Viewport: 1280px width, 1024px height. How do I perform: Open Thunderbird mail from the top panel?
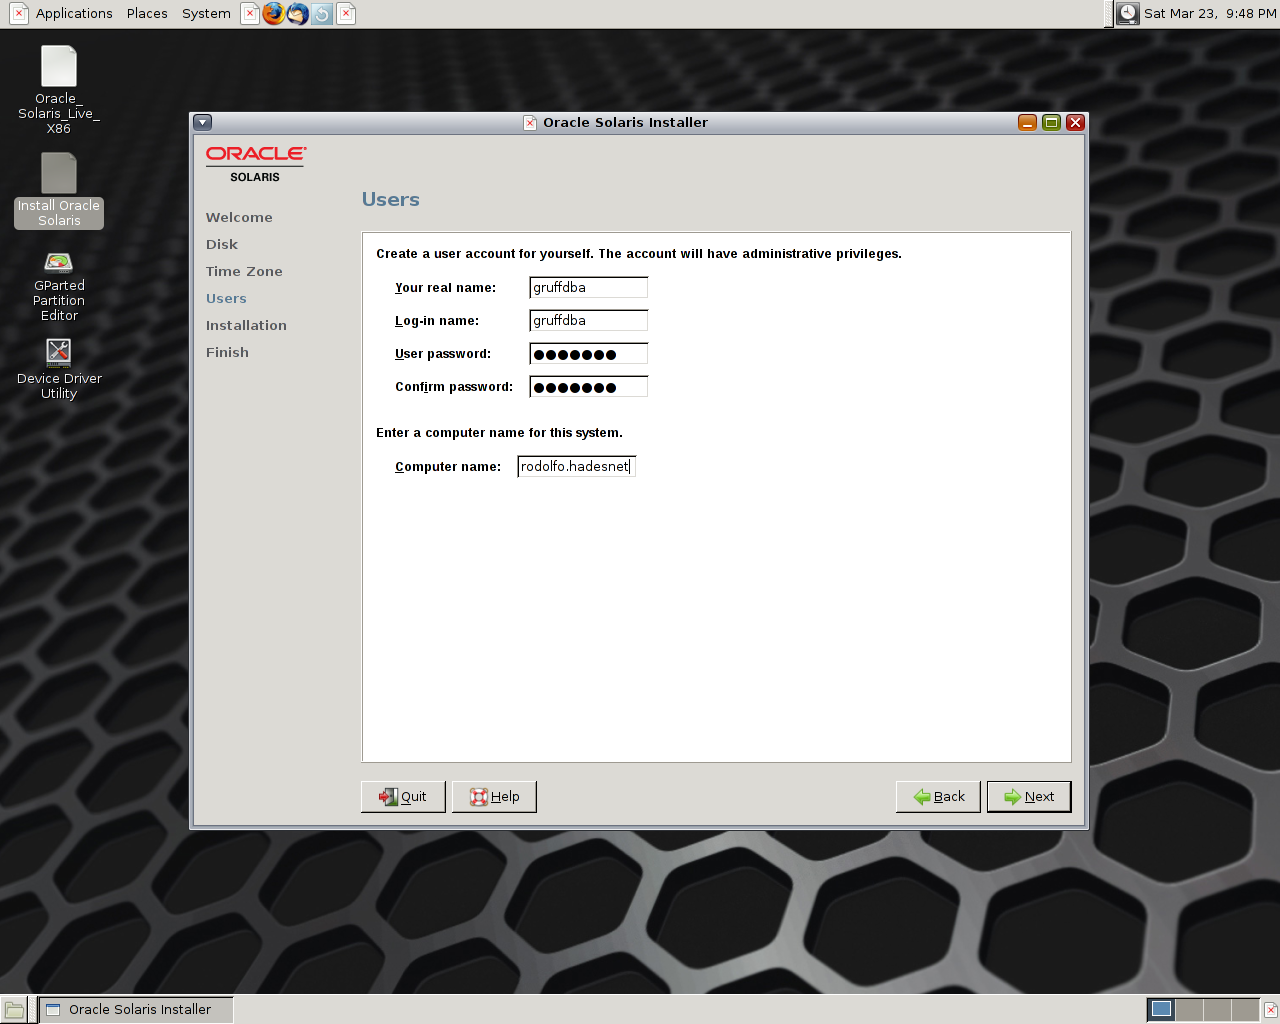click(298, 14)
